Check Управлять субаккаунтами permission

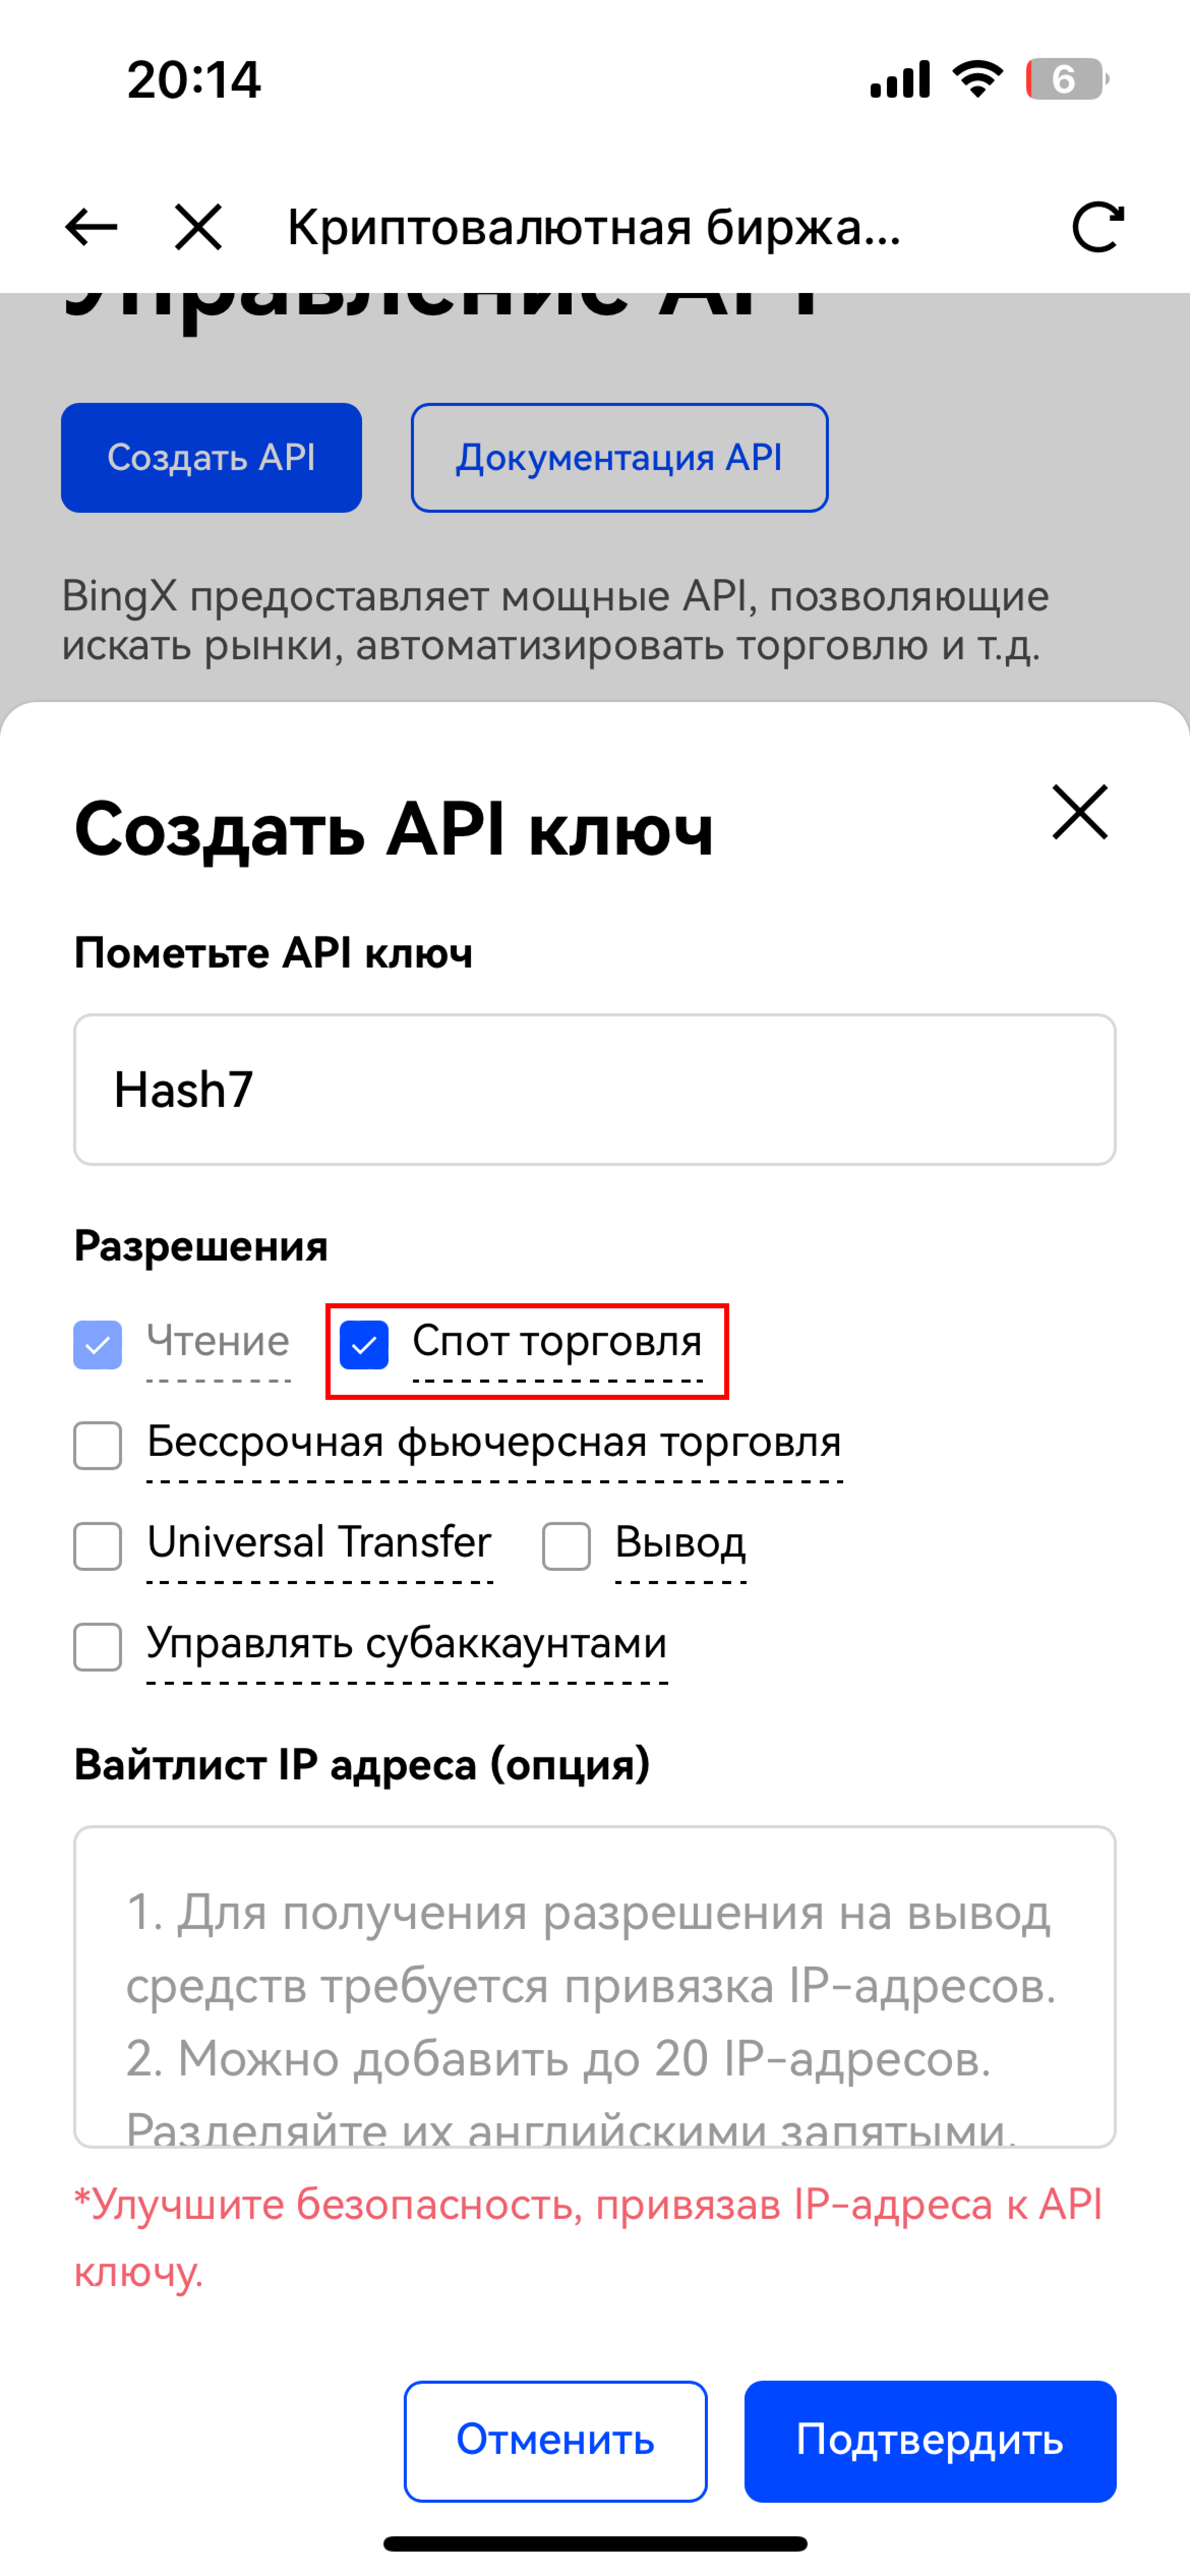pyautogui.click(x=98, y=1646)
